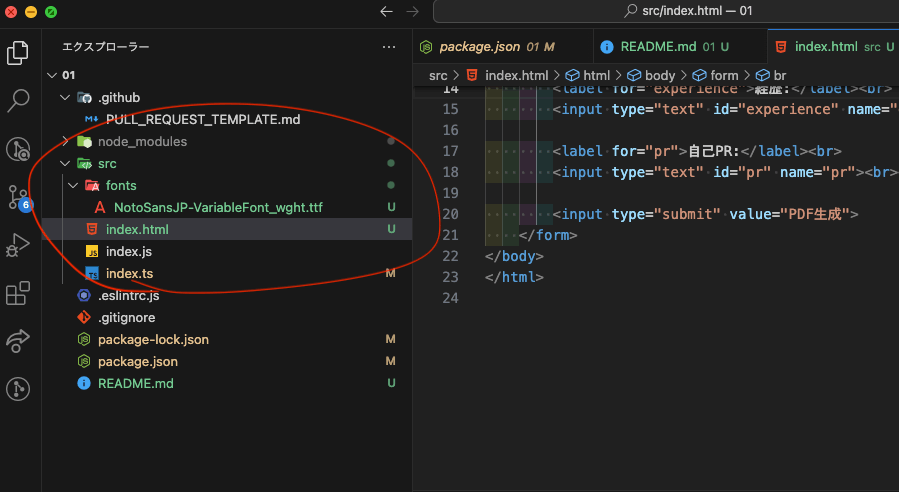Click the label line containing 自己PR
899x492 pixels.
(x=697, y=151)
